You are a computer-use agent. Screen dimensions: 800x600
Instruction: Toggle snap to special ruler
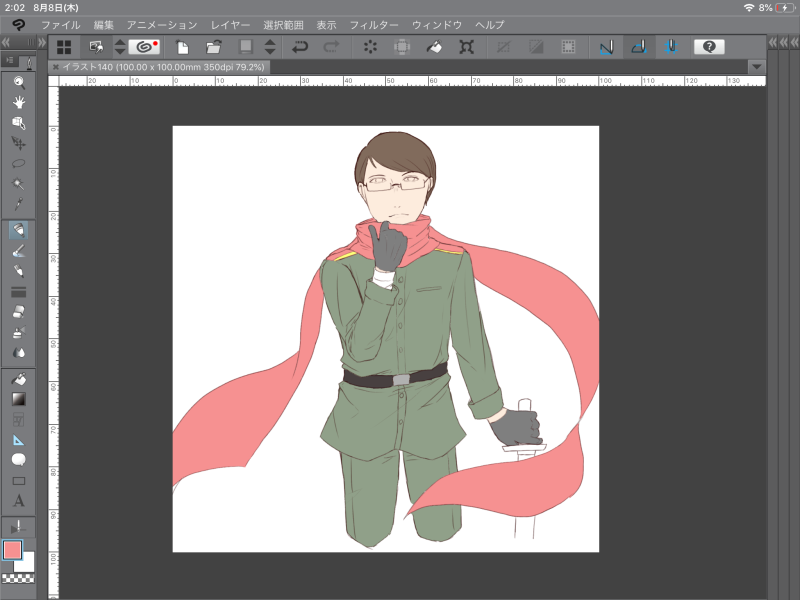(x=638, y=46)
